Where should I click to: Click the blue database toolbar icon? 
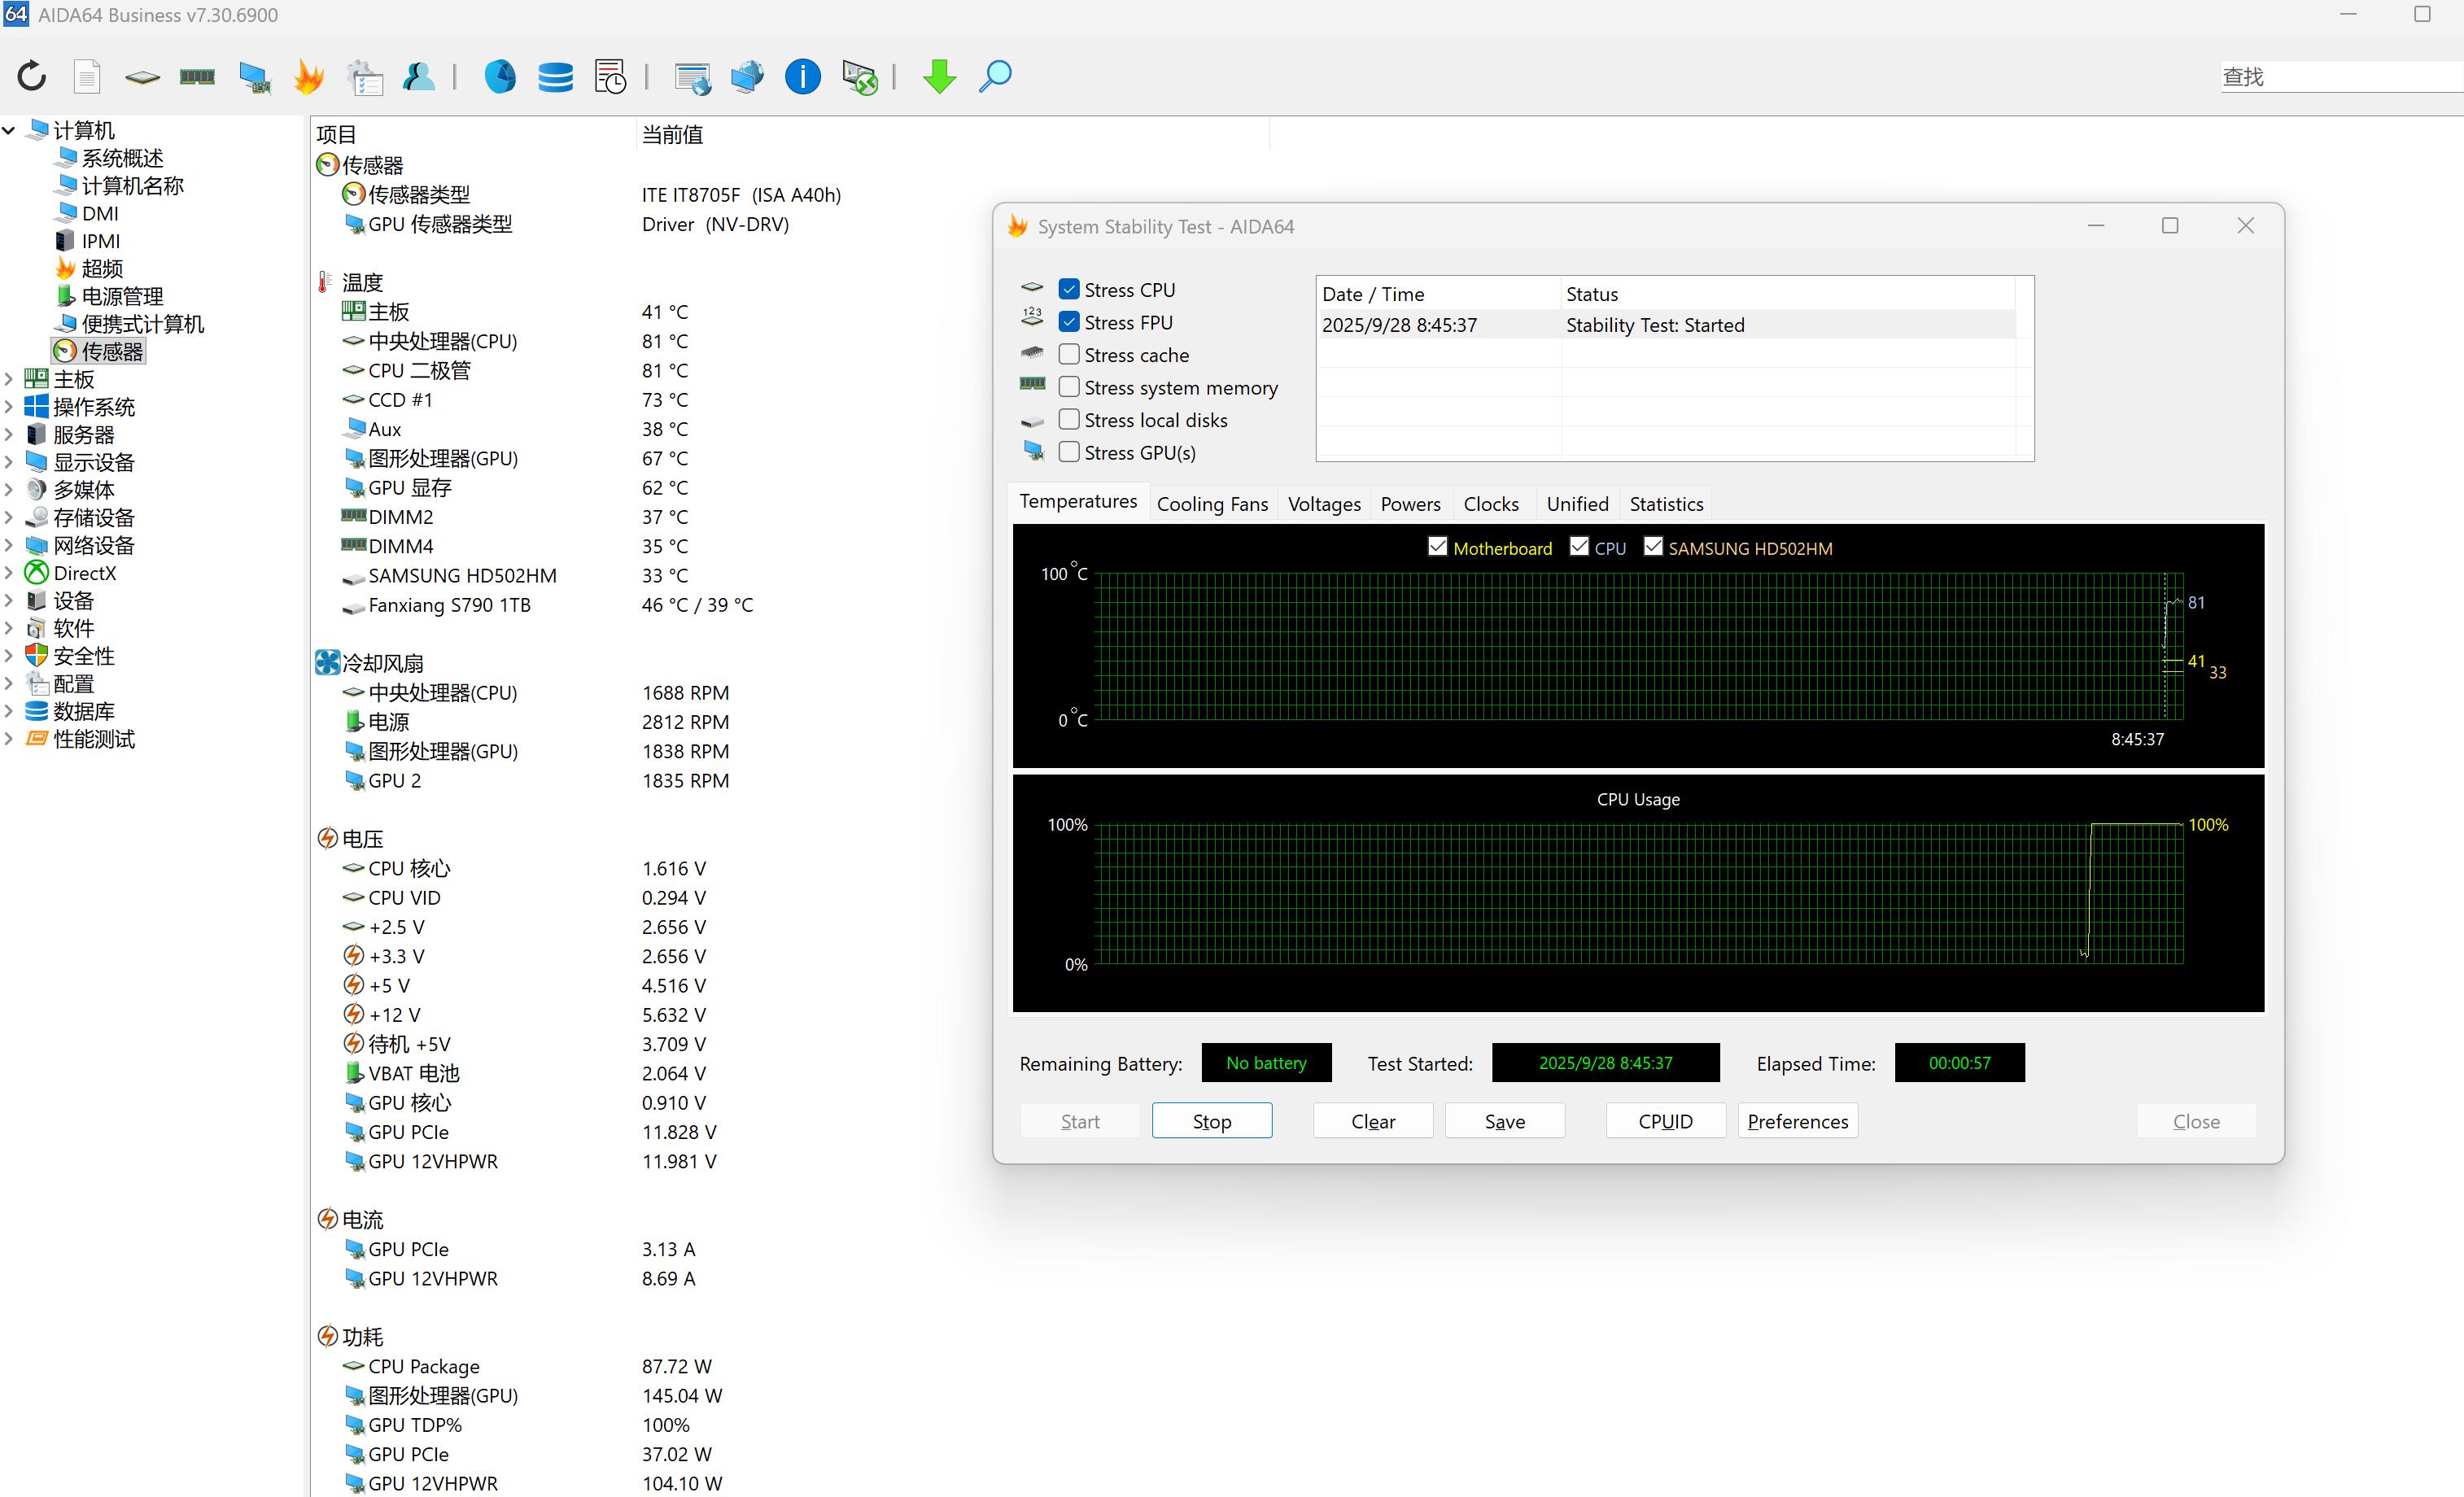point(555,76)
